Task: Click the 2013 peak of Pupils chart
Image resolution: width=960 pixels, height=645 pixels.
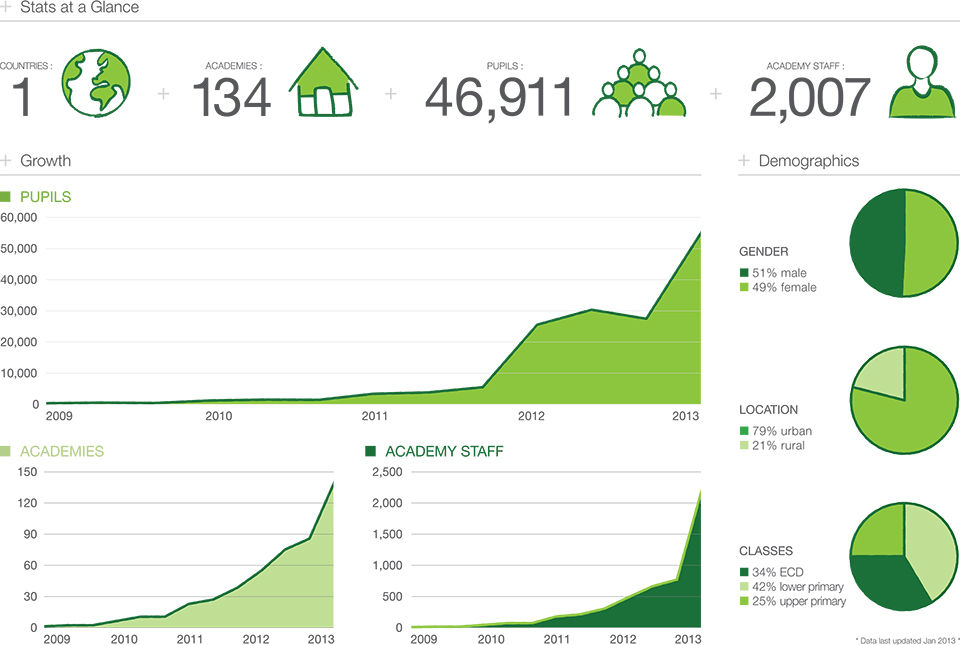Action: pyautogui.click(x=700, y=233)
